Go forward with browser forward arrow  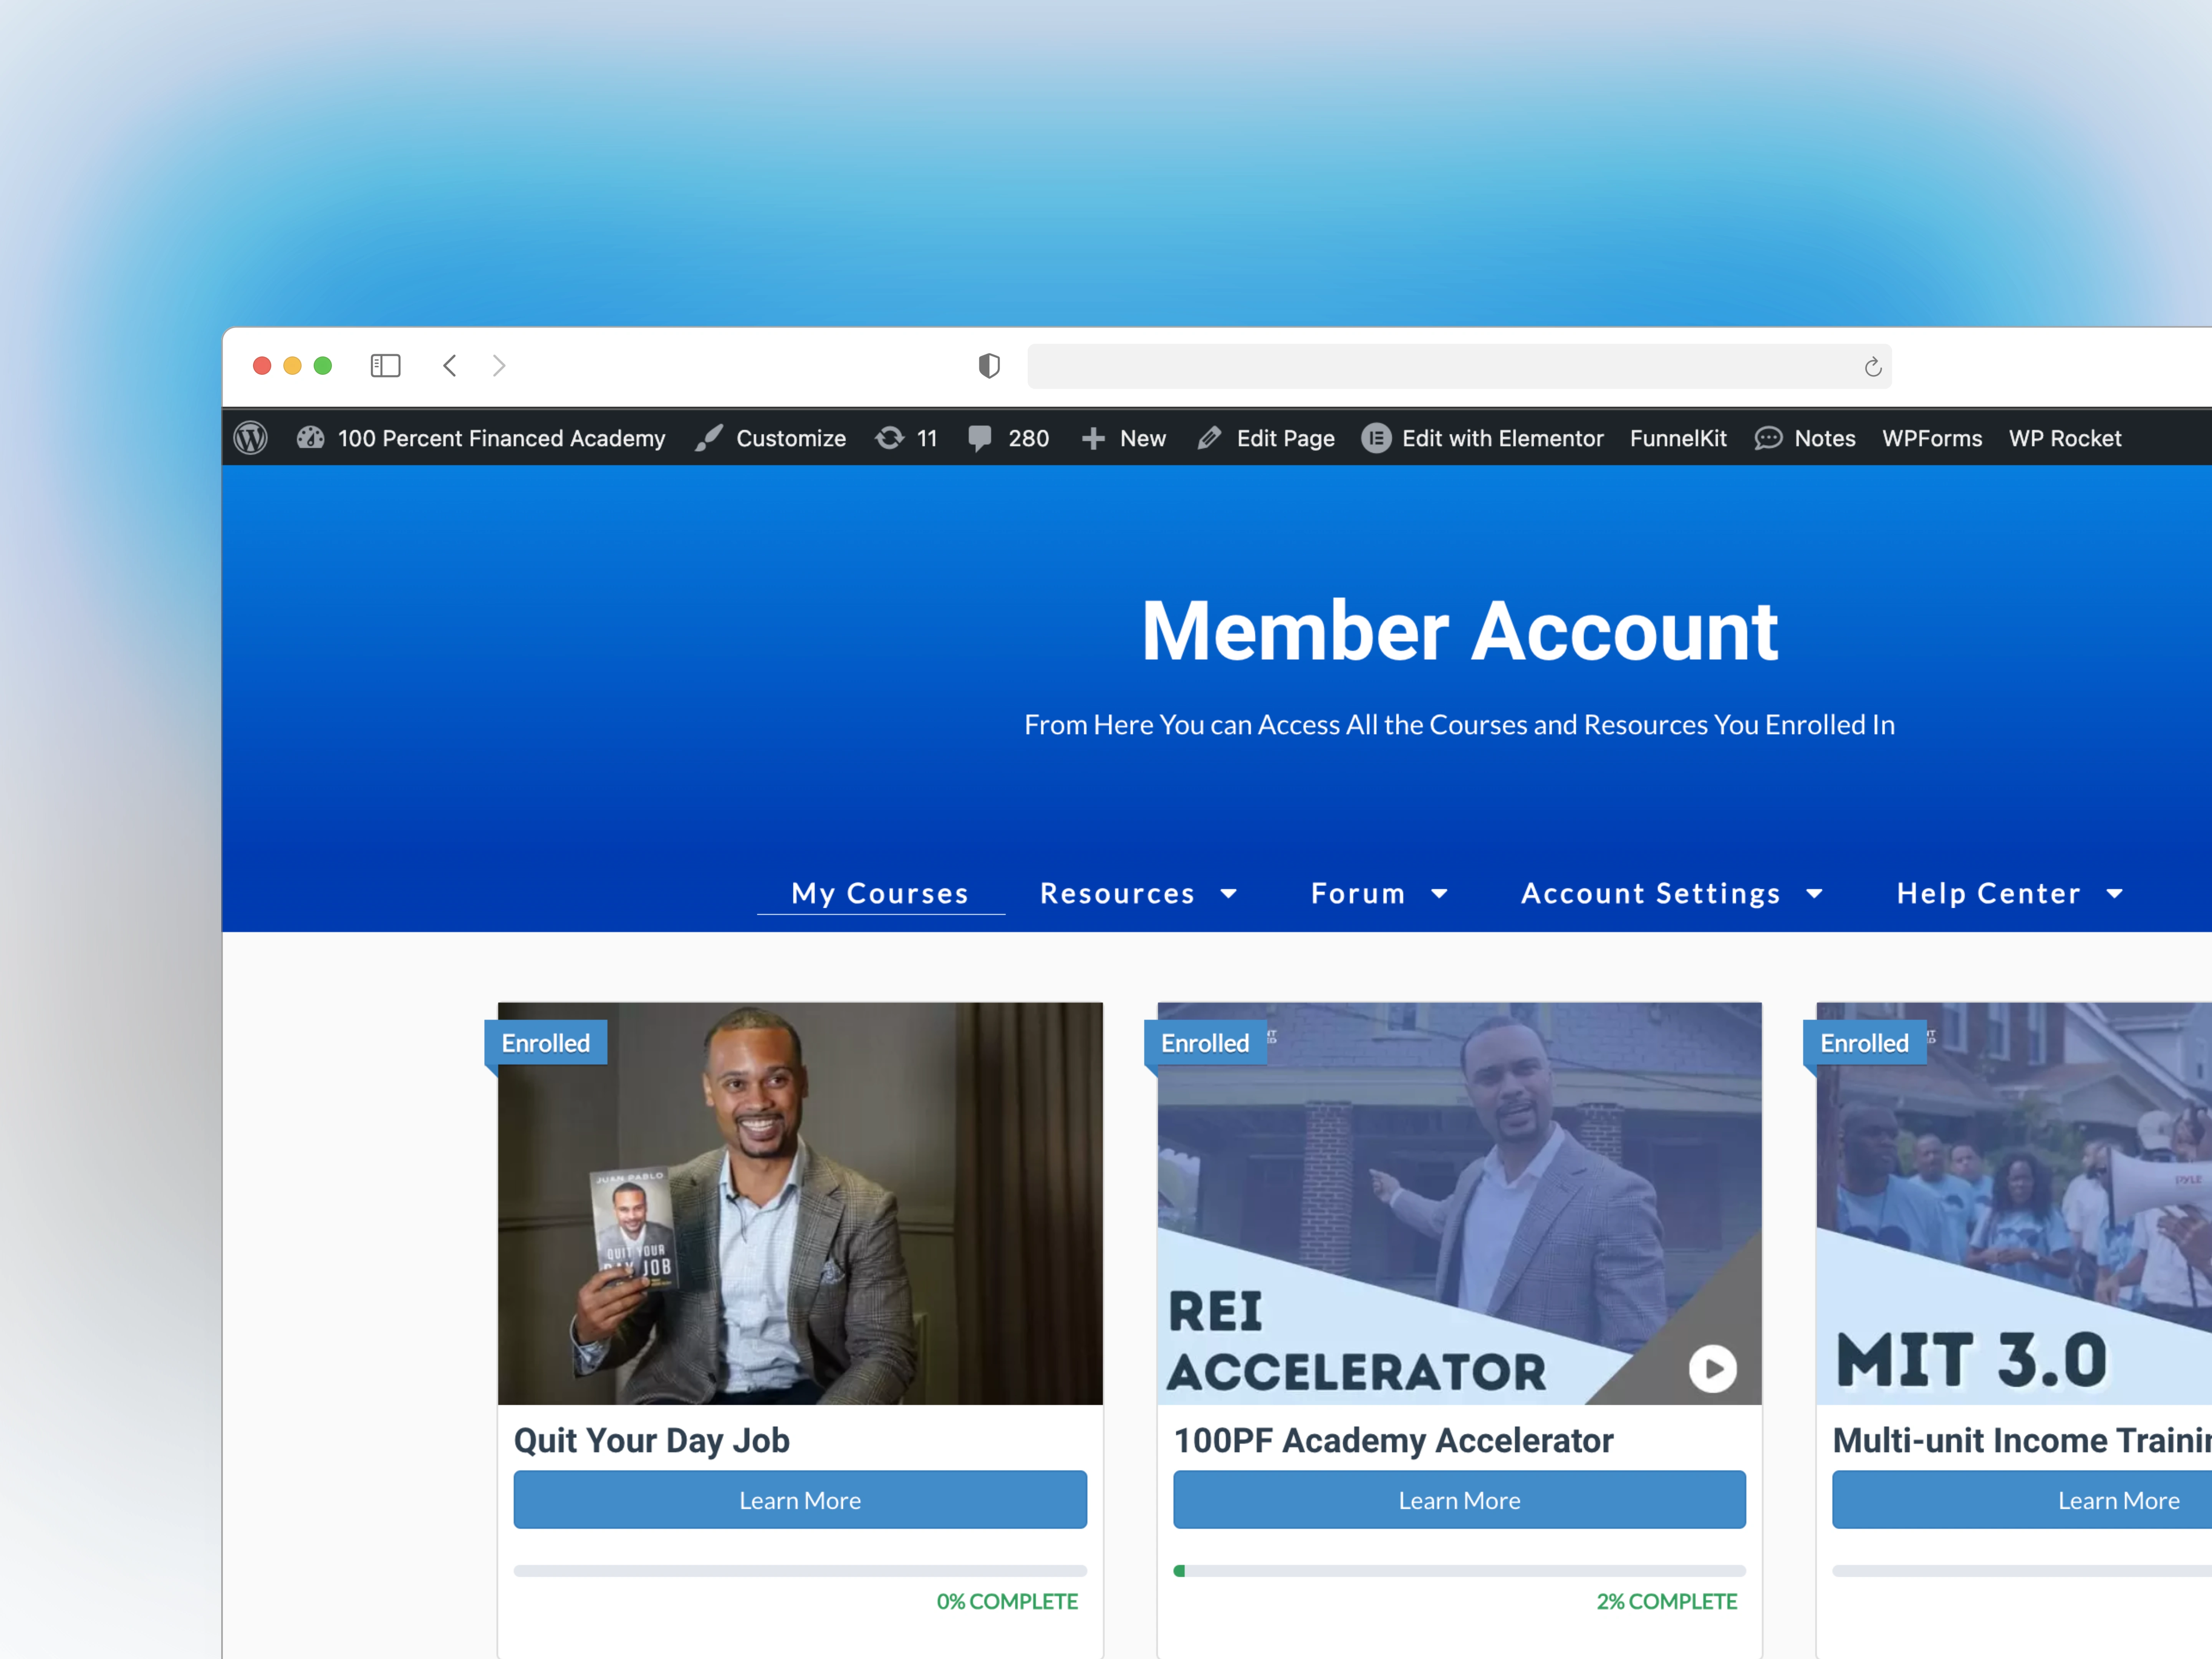(499, 366)
